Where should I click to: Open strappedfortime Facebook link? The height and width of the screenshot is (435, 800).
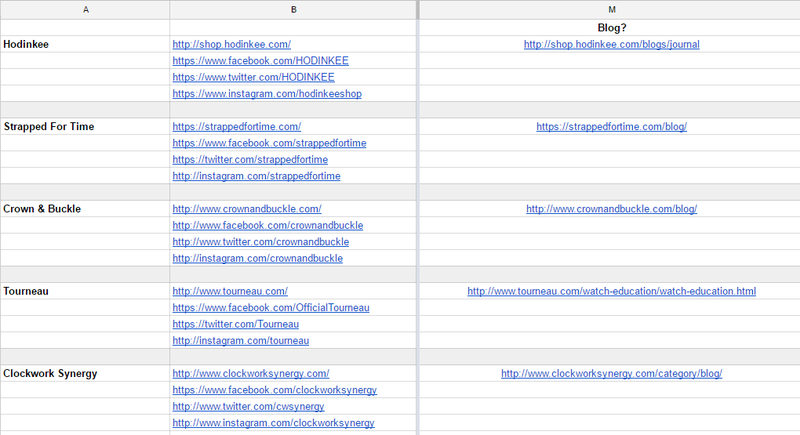(x=269, y=143)
